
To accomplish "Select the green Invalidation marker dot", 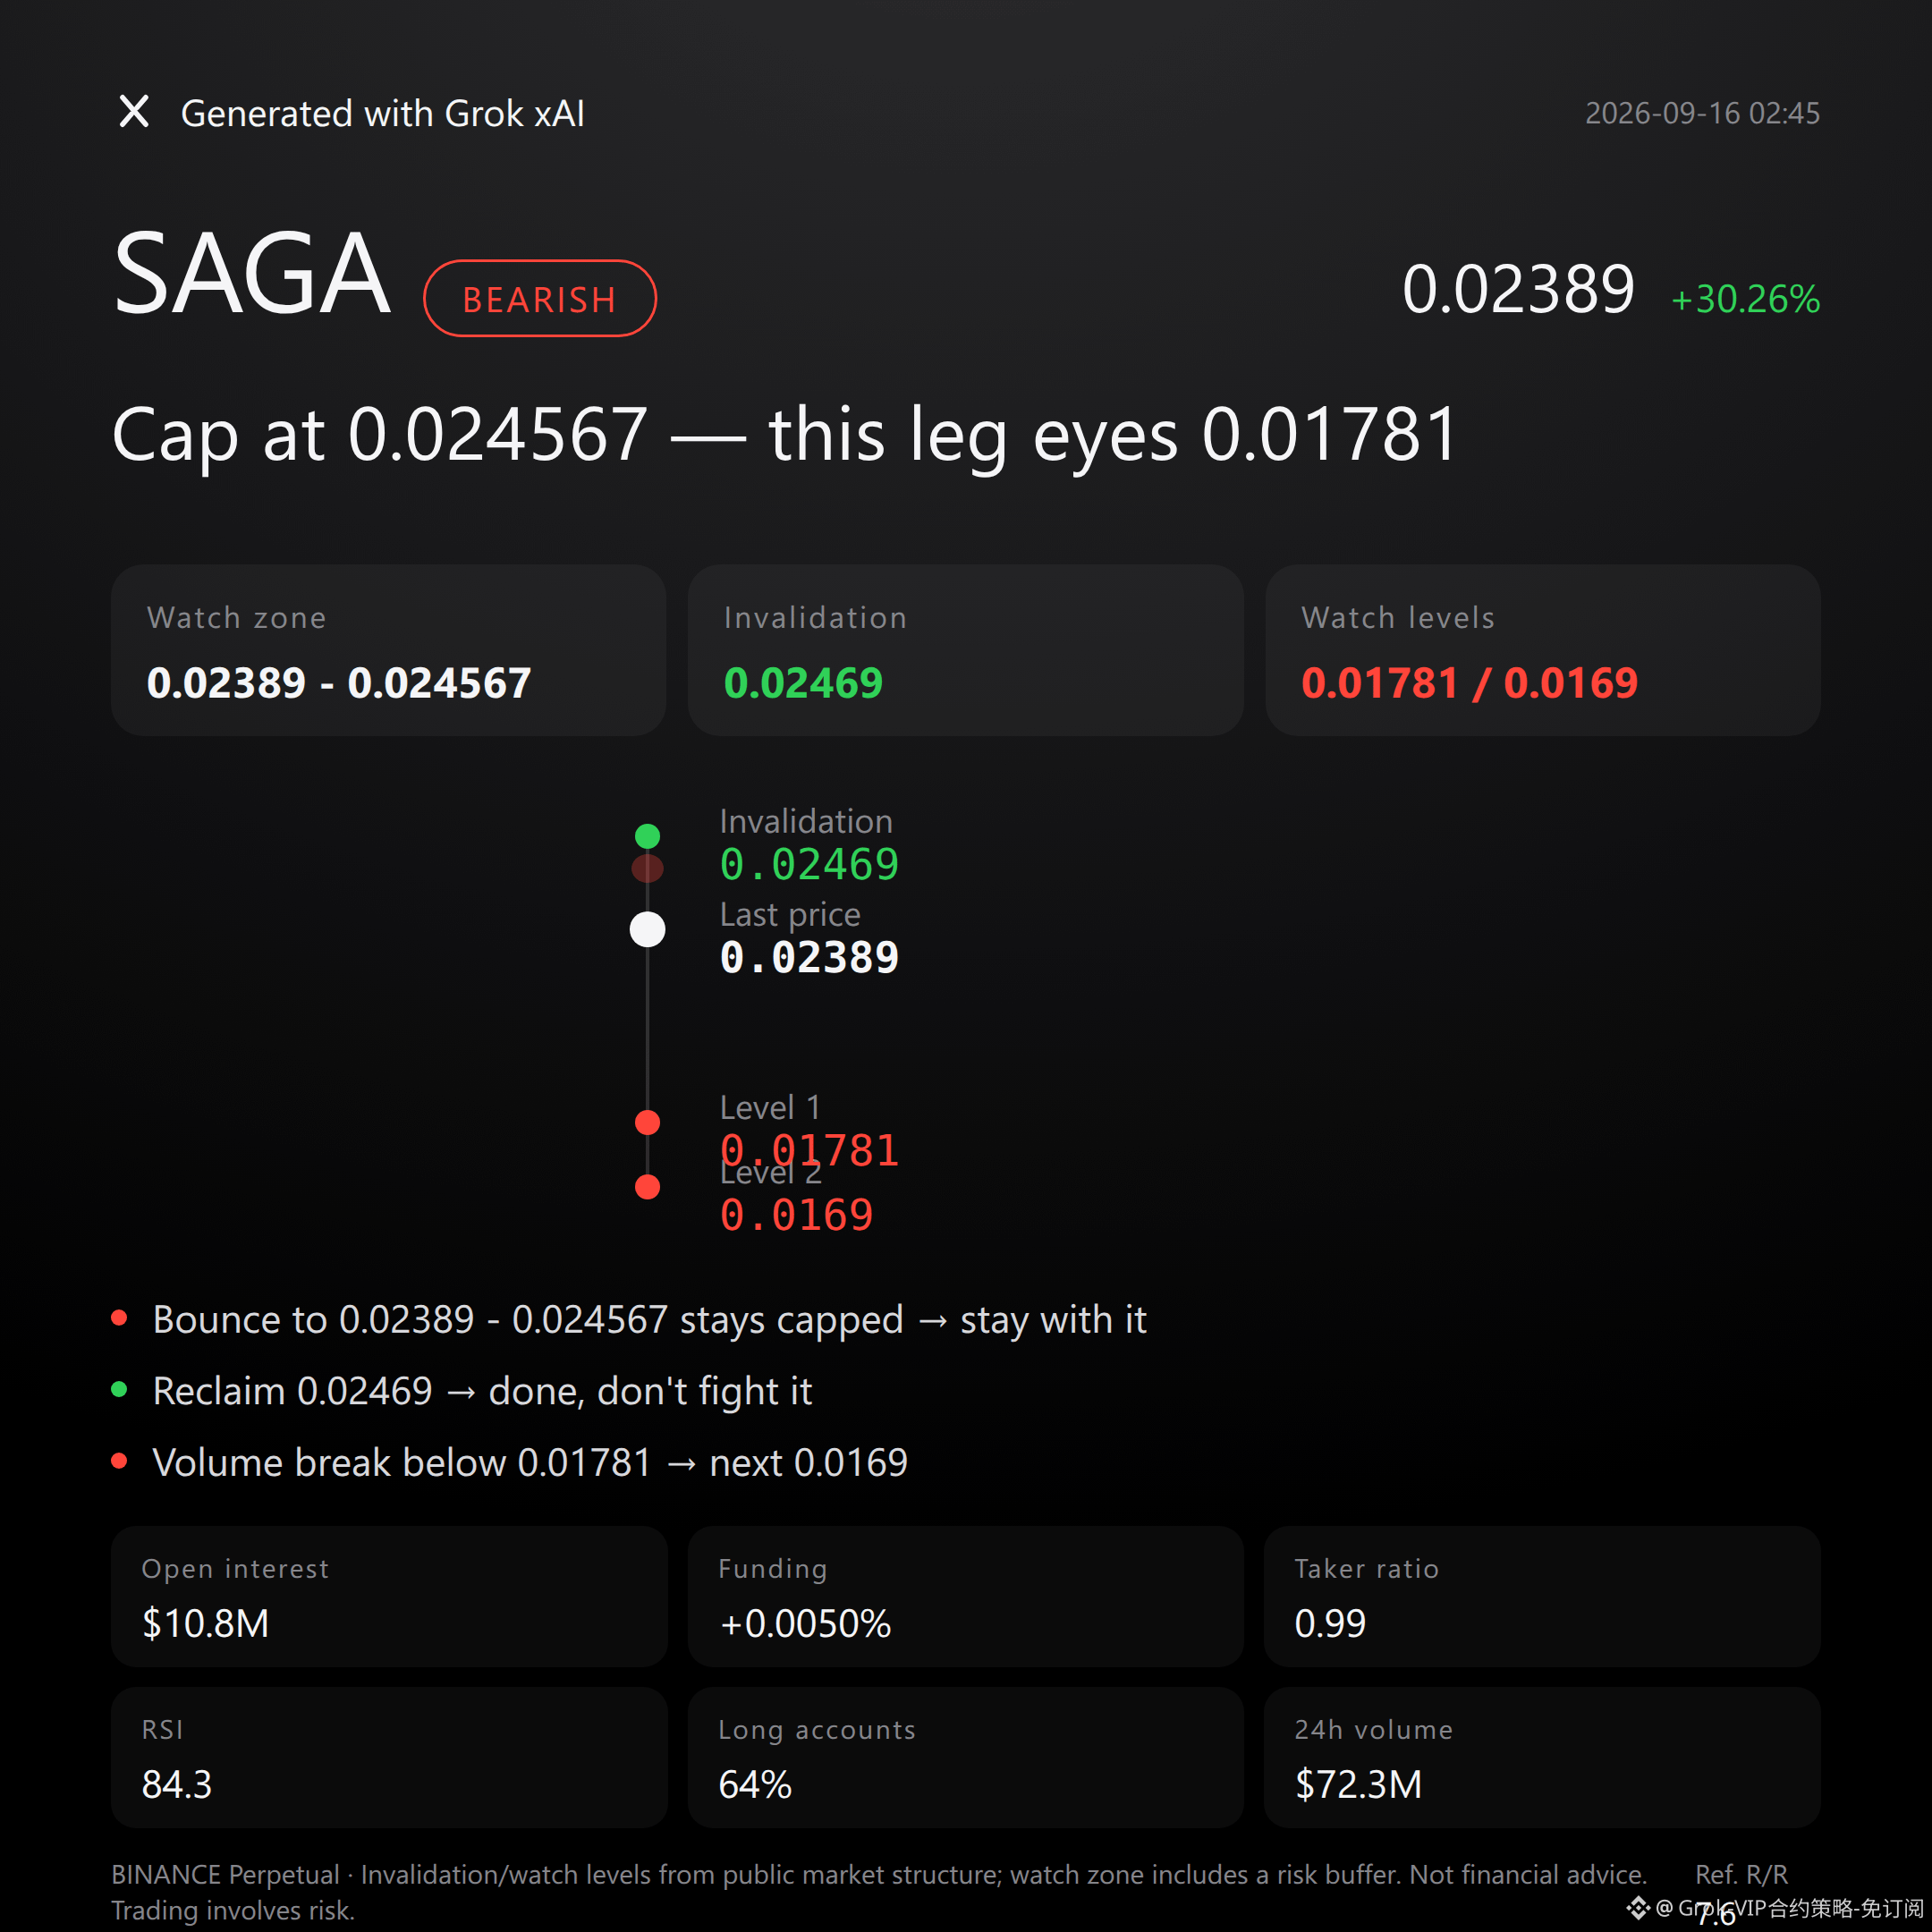I will (x=648, y=836).
